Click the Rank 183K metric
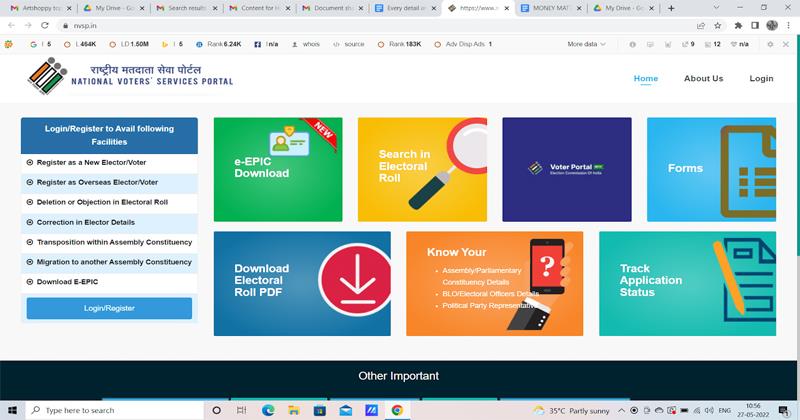The width and height of the screenshot is (800, 420). tap(399, 44)
